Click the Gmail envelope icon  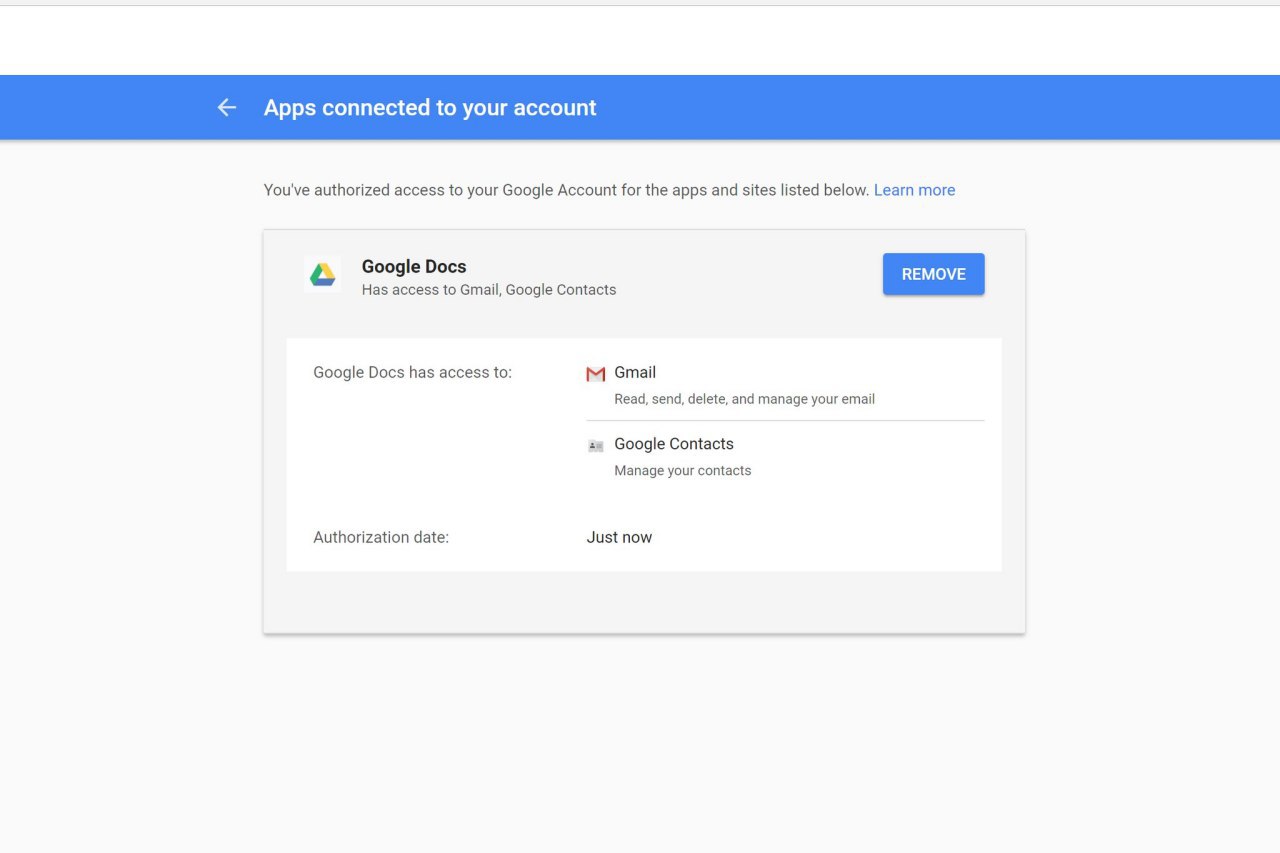(596, 374)
